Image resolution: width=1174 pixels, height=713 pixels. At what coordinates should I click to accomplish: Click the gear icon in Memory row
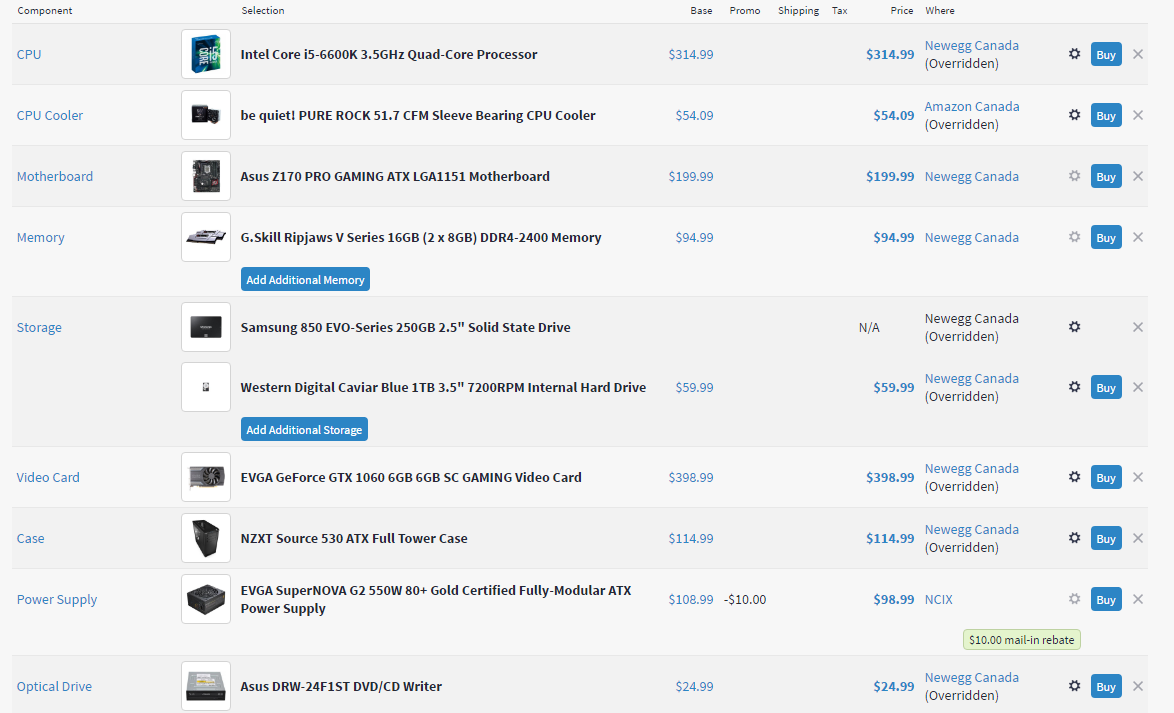pos(1074,237)
